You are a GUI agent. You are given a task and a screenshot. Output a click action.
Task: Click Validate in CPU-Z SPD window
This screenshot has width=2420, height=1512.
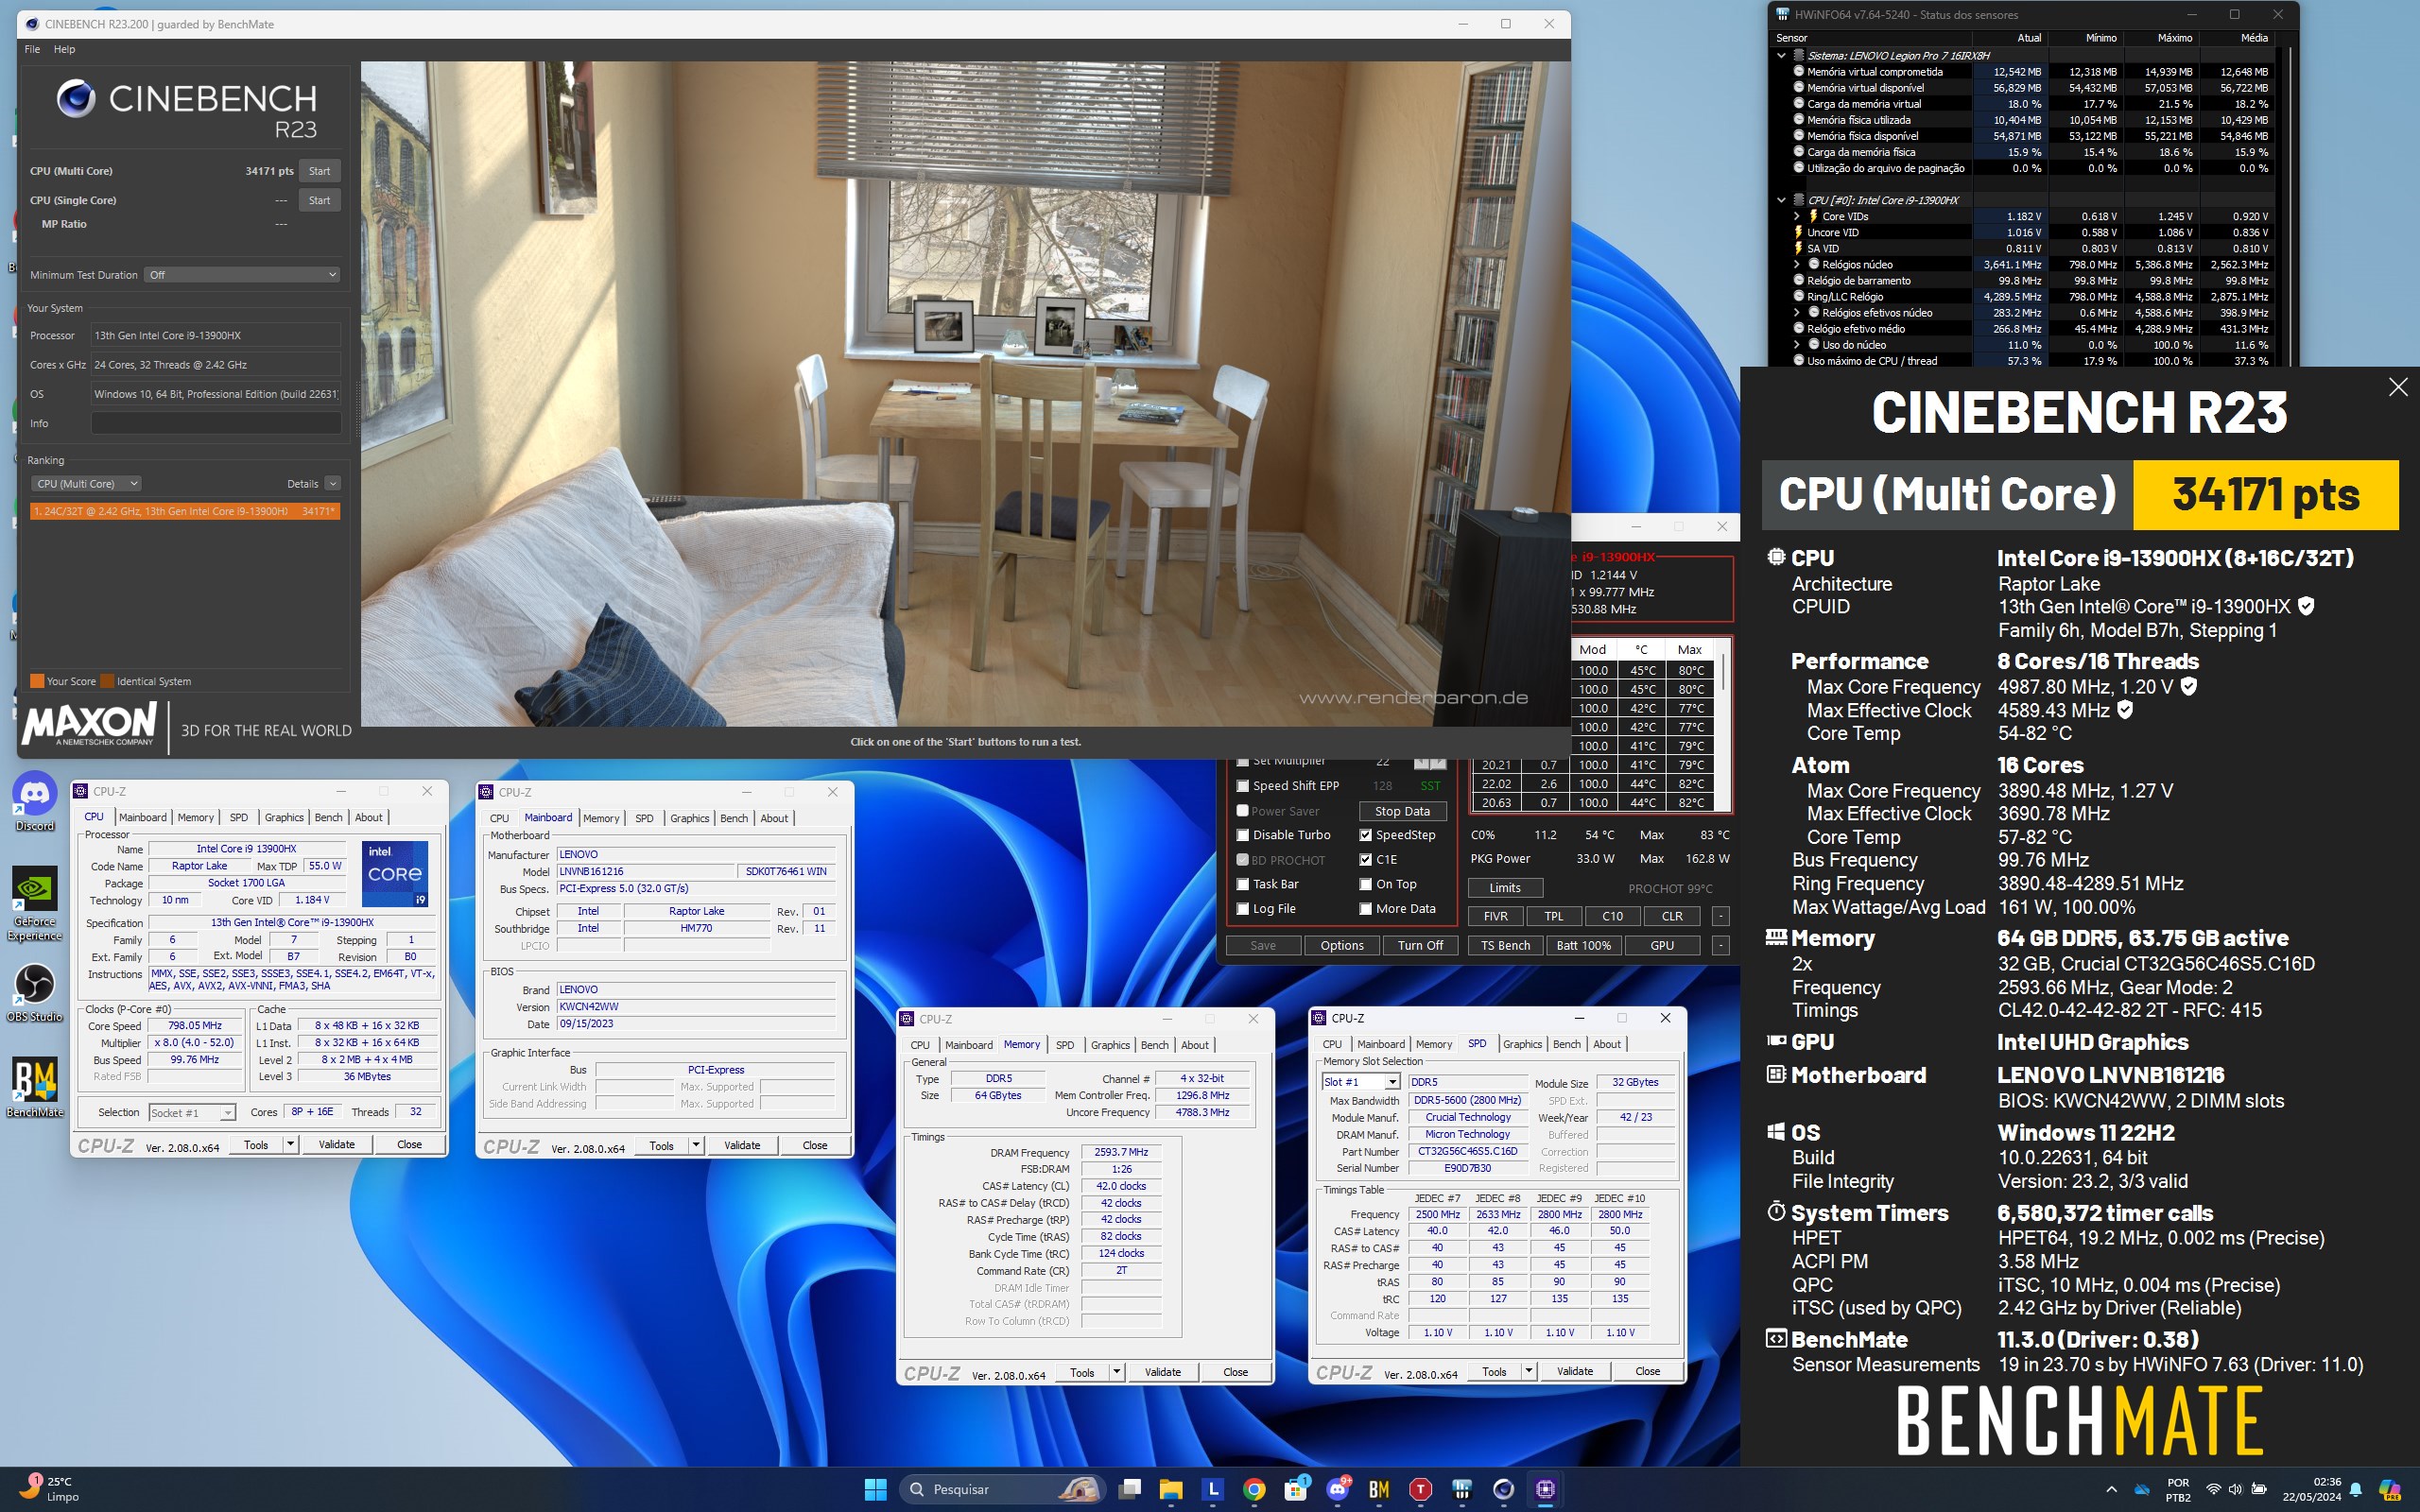1575,1371
